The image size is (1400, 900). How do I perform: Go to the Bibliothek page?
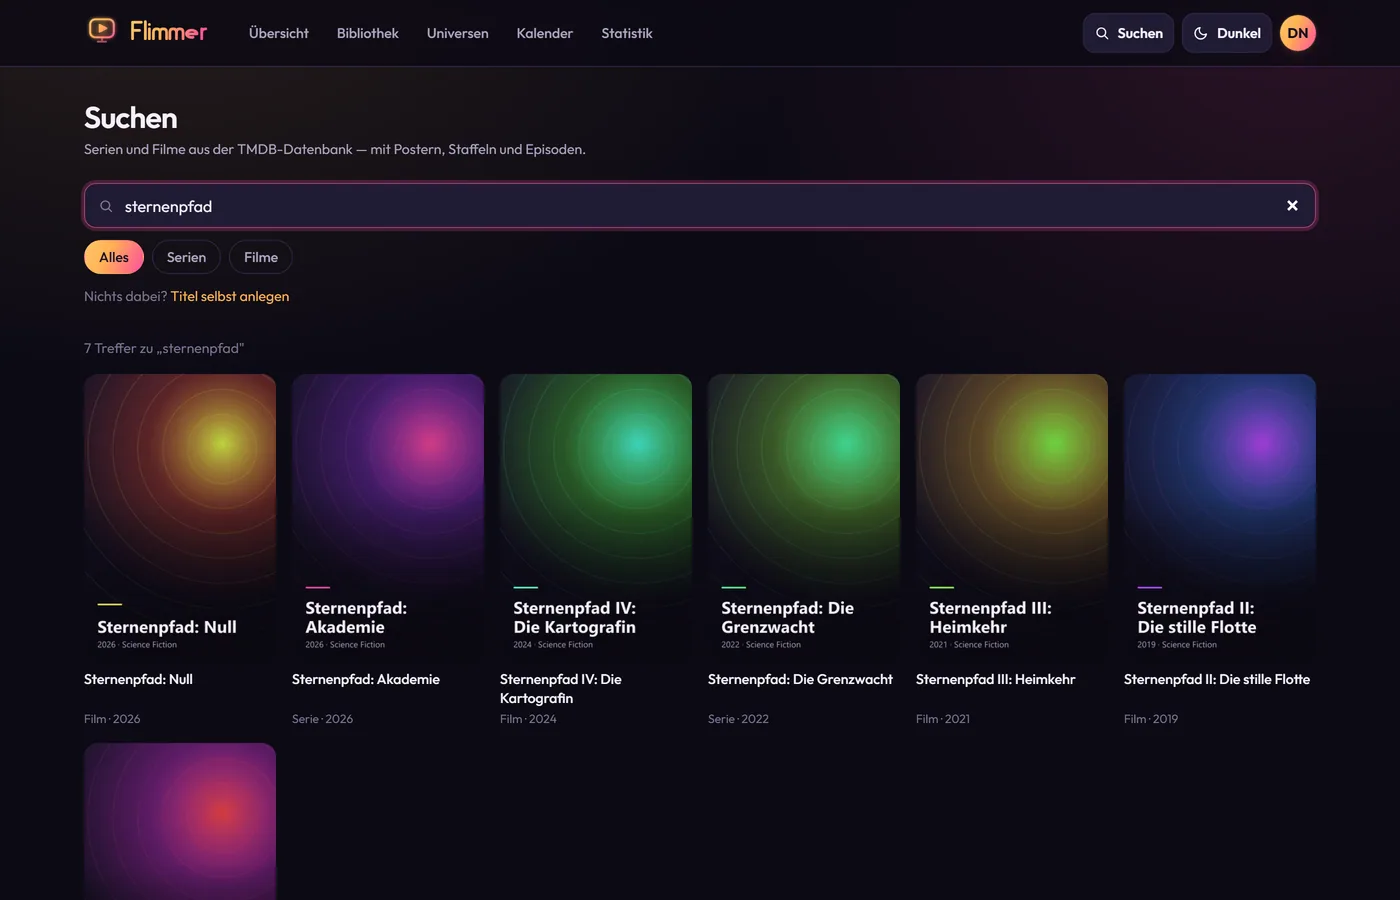pos(368,33)
